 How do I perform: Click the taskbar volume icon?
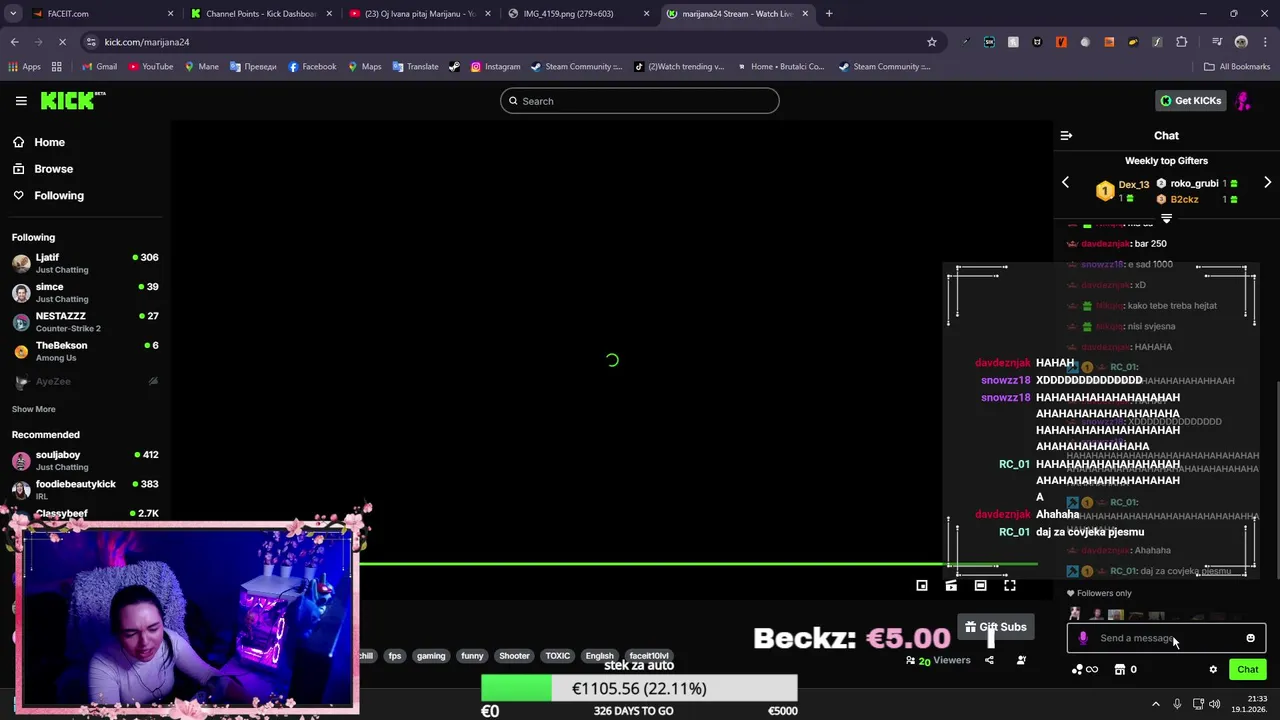(x=1215, y=704)
